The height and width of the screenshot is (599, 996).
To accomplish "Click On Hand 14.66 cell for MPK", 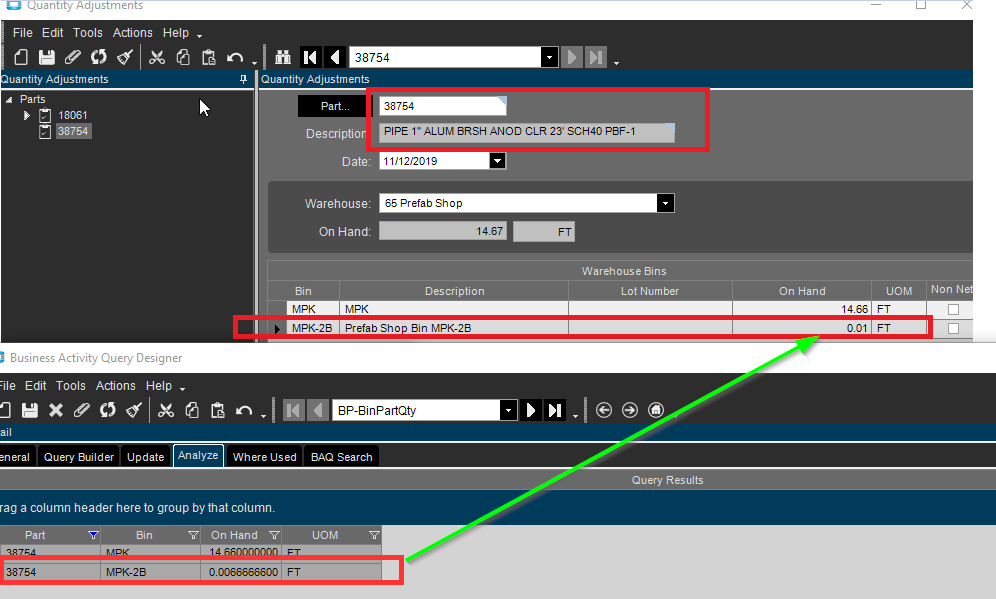I will pos(802,309).
